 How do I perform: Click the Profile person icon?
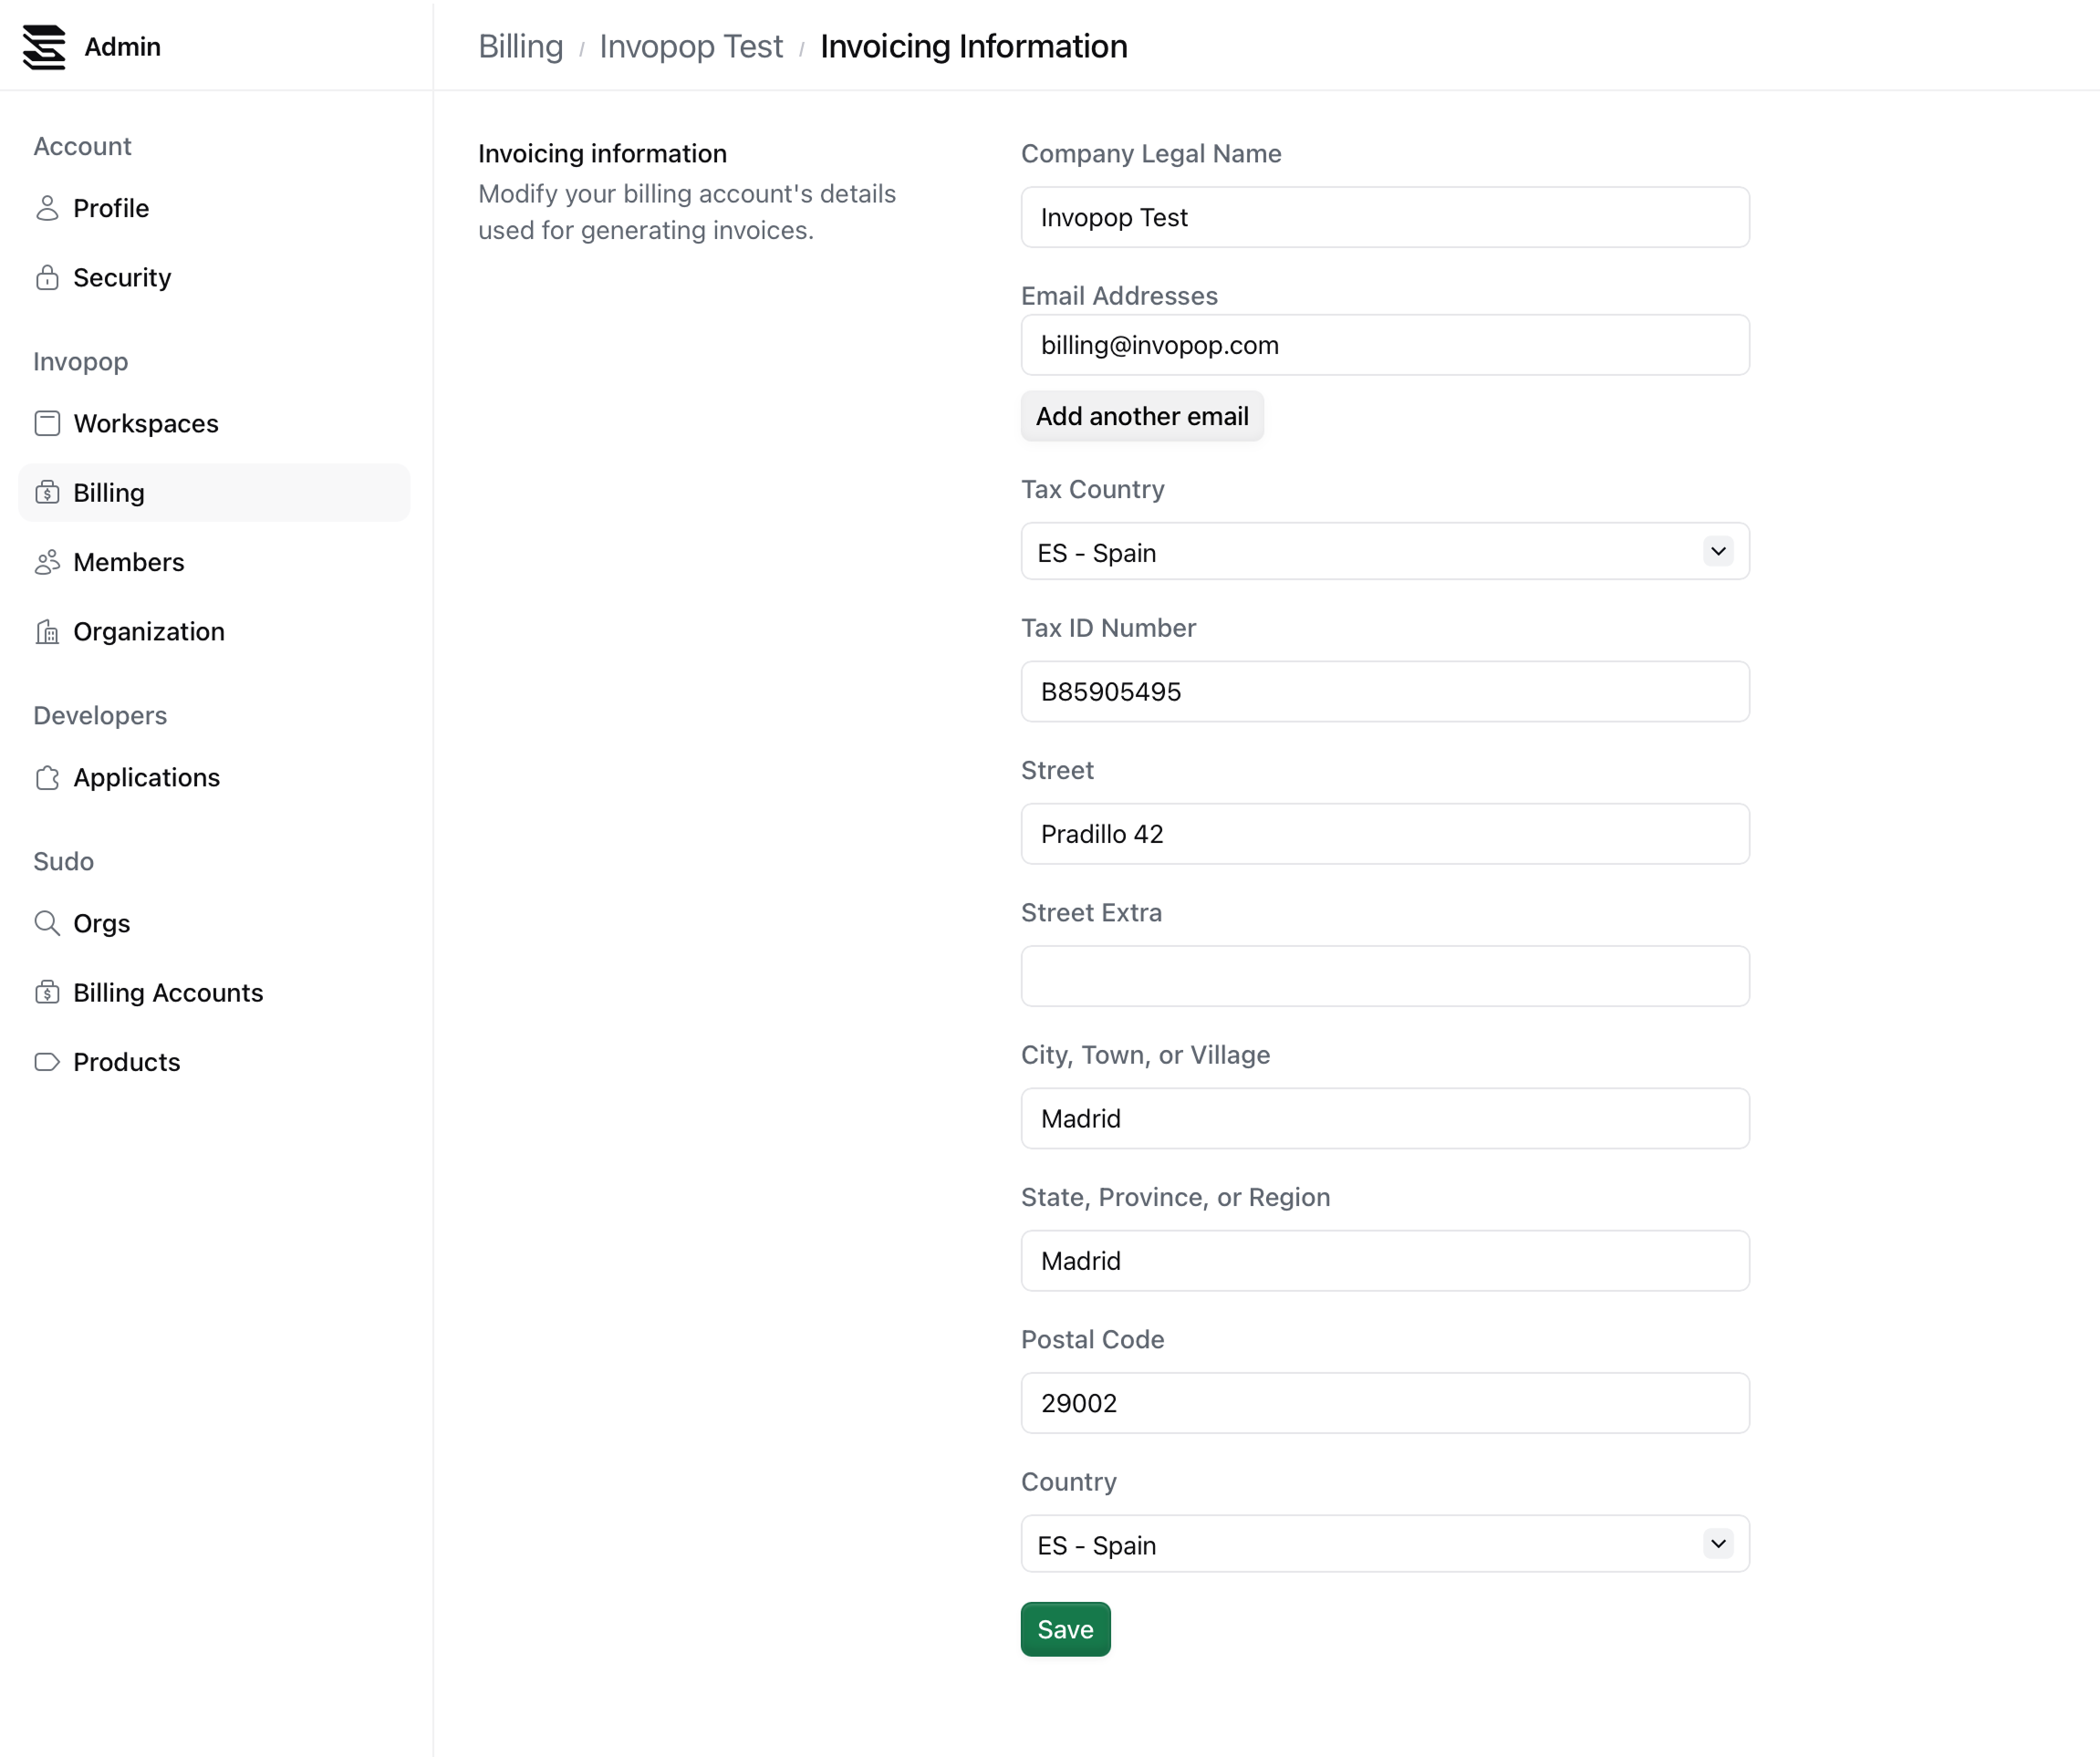(x=47, y=208)
